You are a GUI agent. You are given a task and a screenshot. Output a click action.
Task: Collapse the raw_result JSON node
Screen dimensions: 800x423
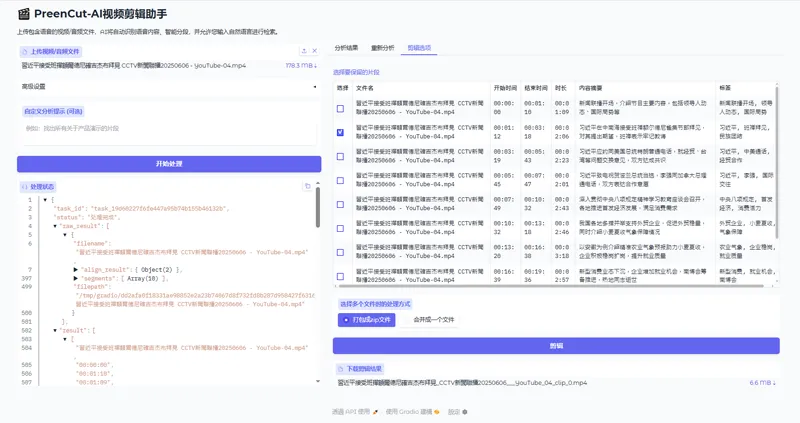(x=56, y=227)
